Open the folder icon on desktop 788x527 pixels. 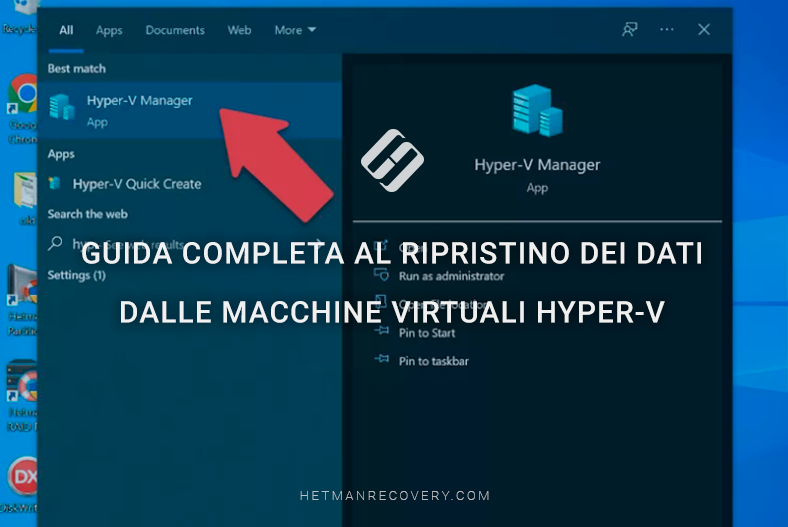[25, 190]
